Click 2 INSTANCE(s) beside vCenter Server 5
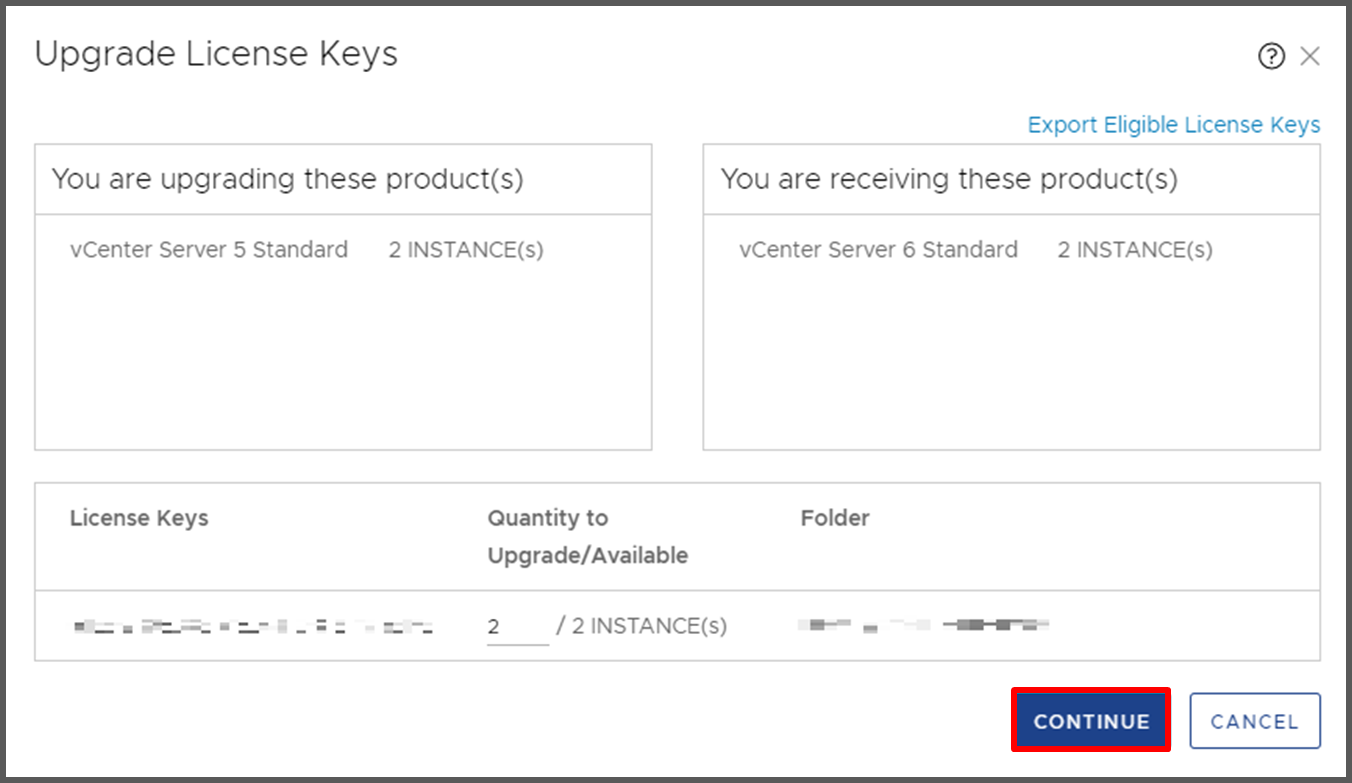1352x783 pixels. (x=466, y=250)
